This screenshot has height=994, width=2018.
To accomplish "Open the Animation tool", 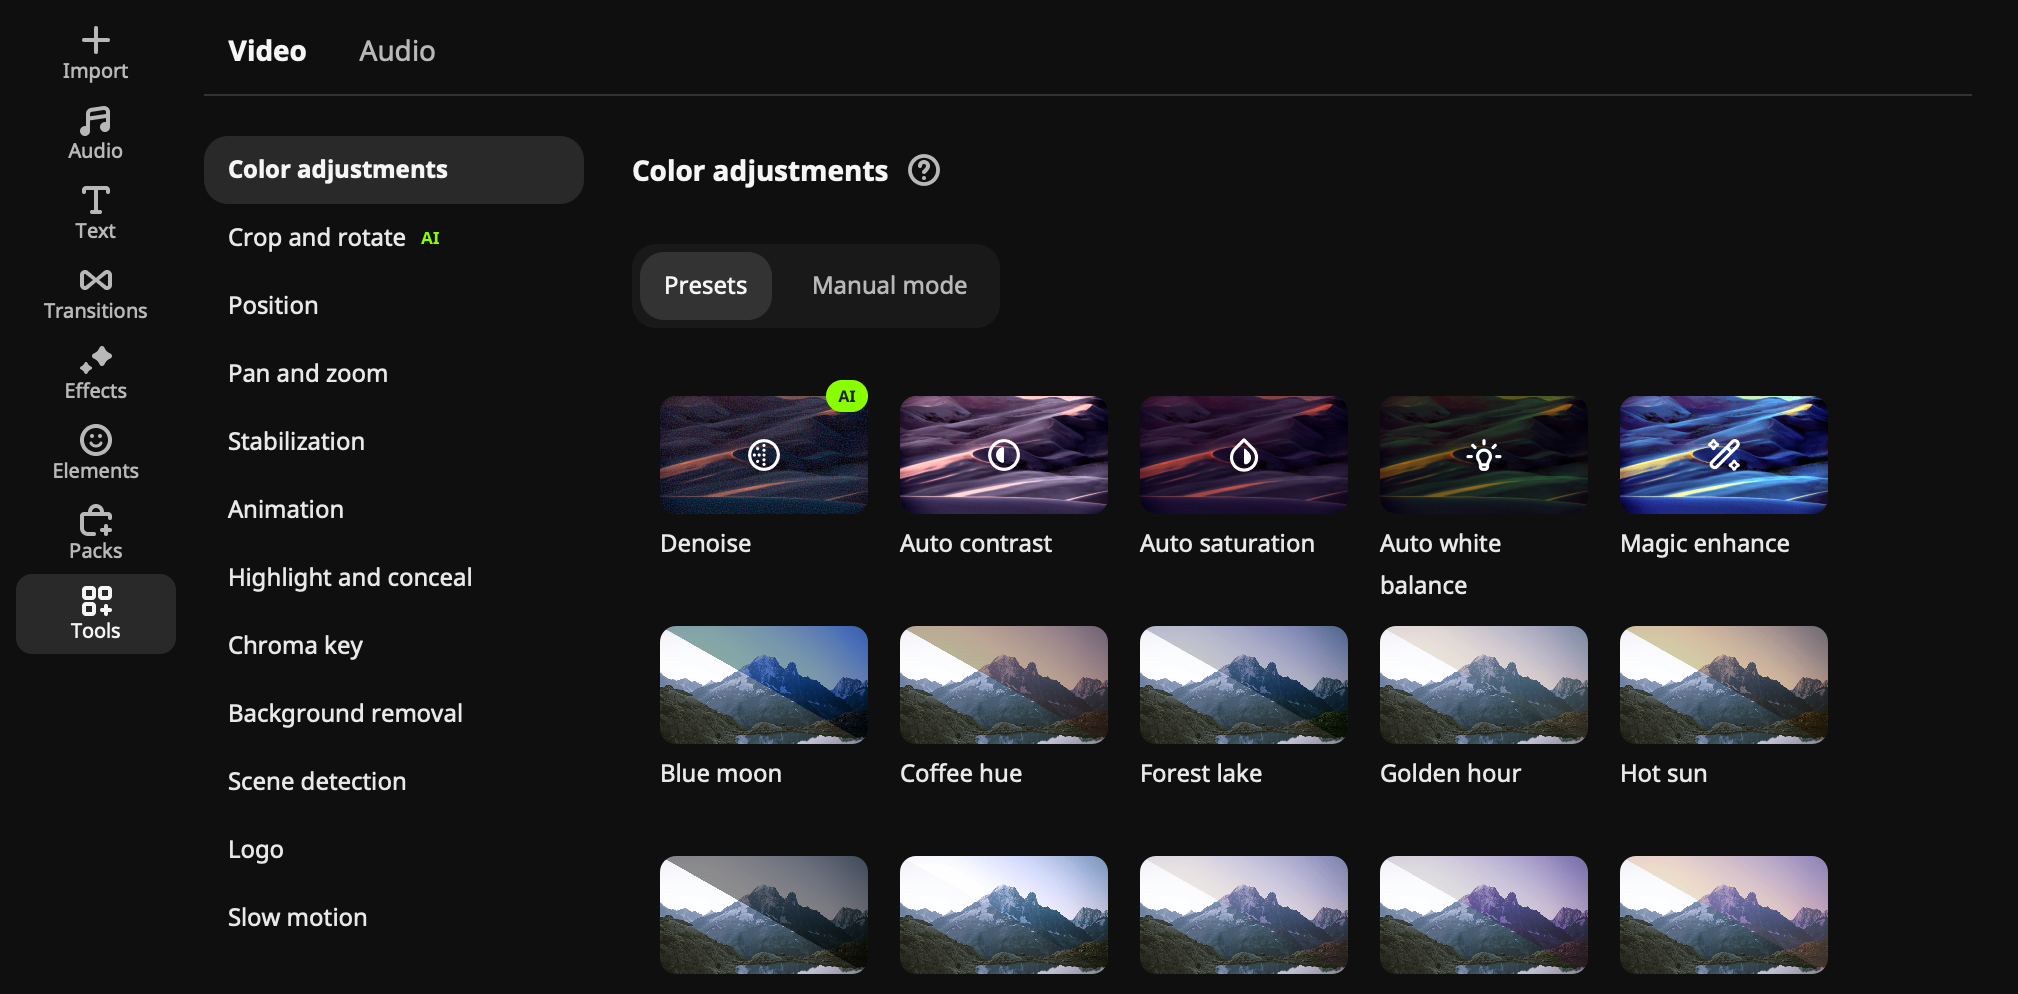I will (394, 510).
